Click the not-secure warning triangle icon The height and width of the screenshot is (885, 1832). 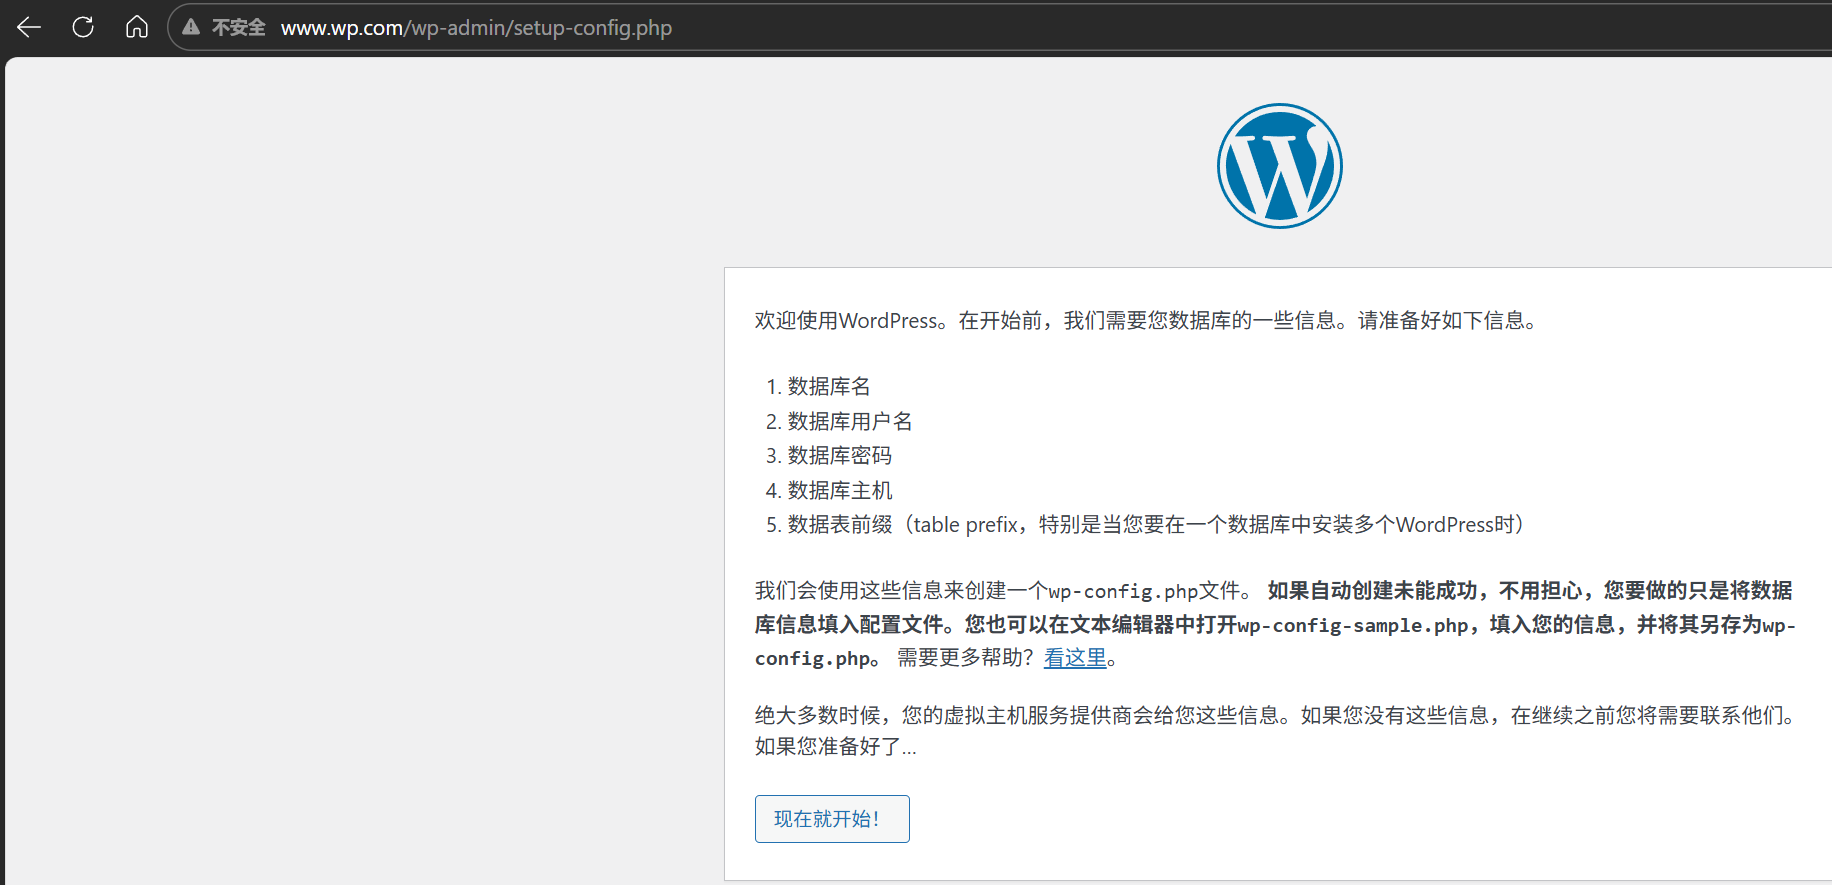pos(191,27)
